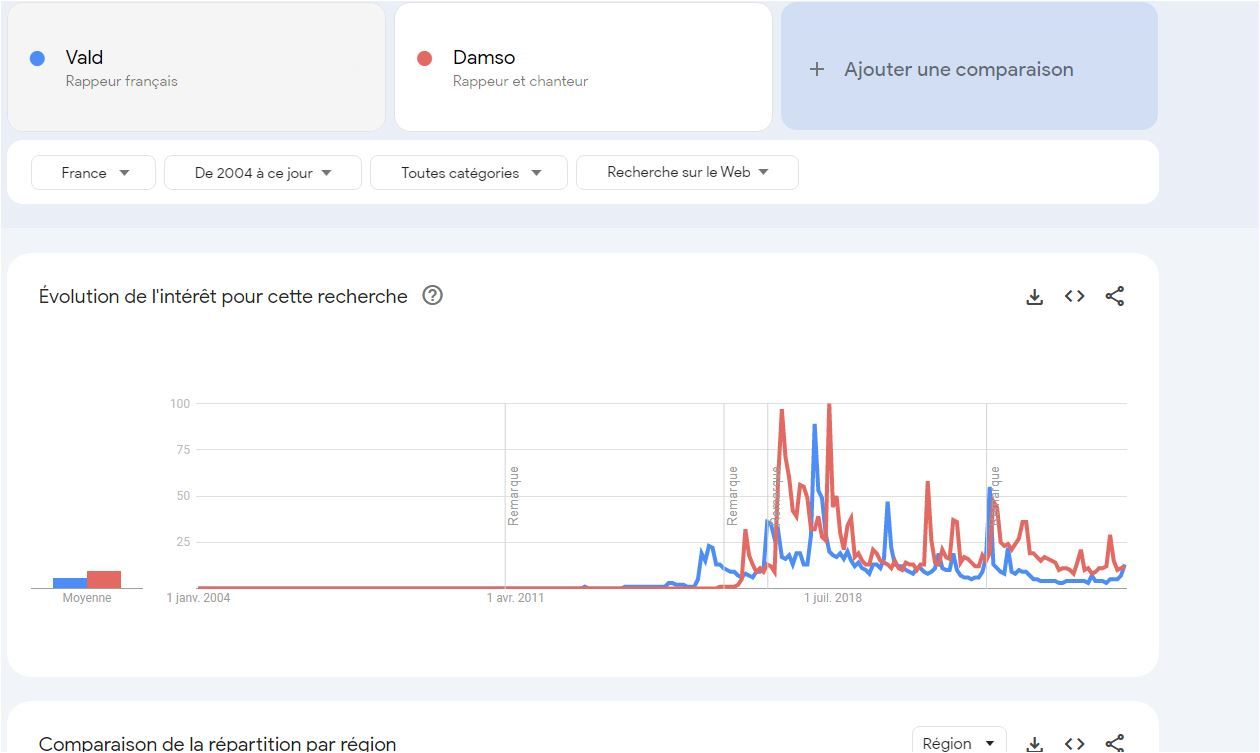Click the blue Vald color dot
Image resolution: width=1260 pixels, height=753 pixels.
point(38,58)
